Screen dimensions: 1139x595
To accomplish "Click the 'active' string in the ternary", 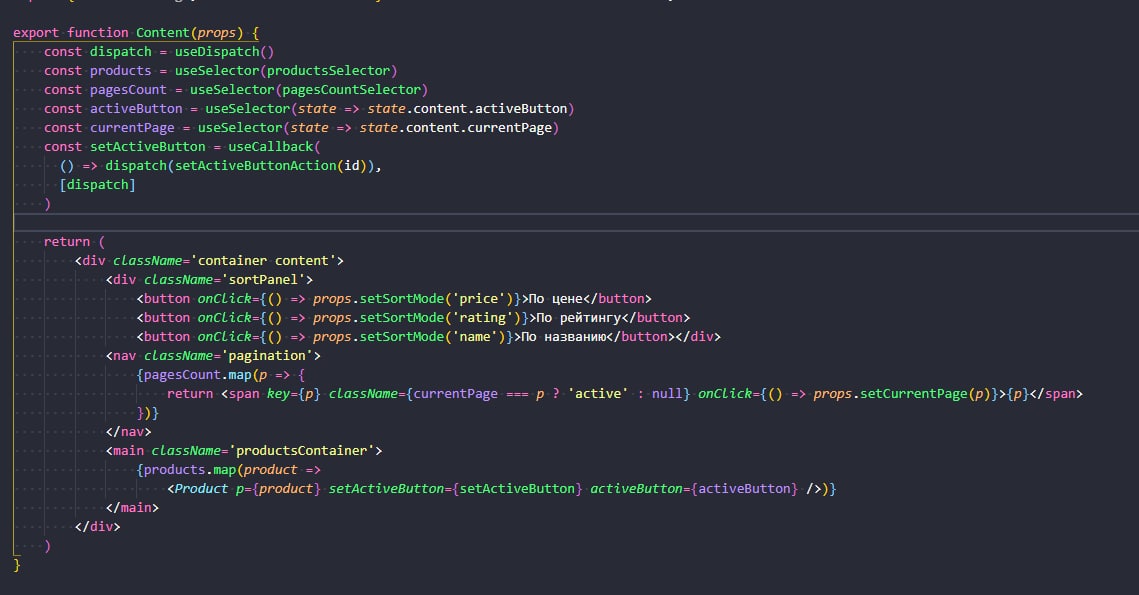I will (x=598, y=393).
